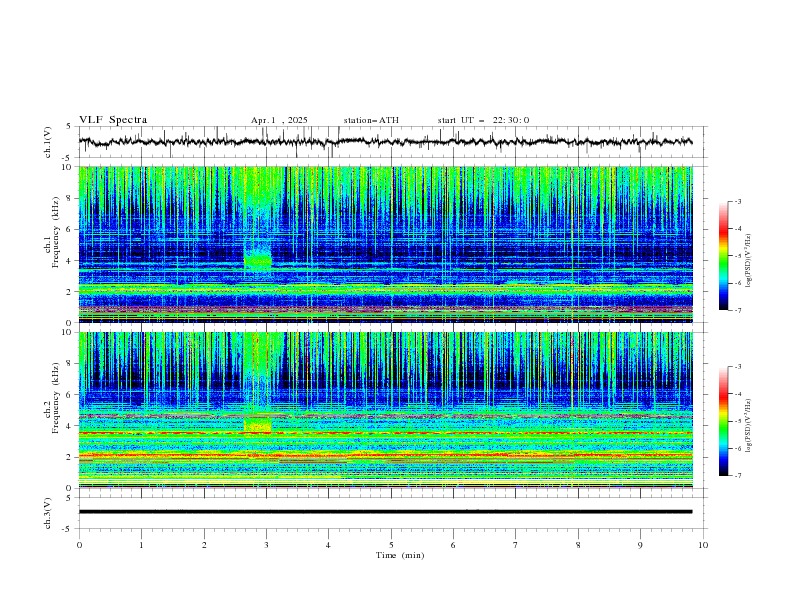
Task: Select the "start UT = 22:30:0" text
Action: click(483, 120)
